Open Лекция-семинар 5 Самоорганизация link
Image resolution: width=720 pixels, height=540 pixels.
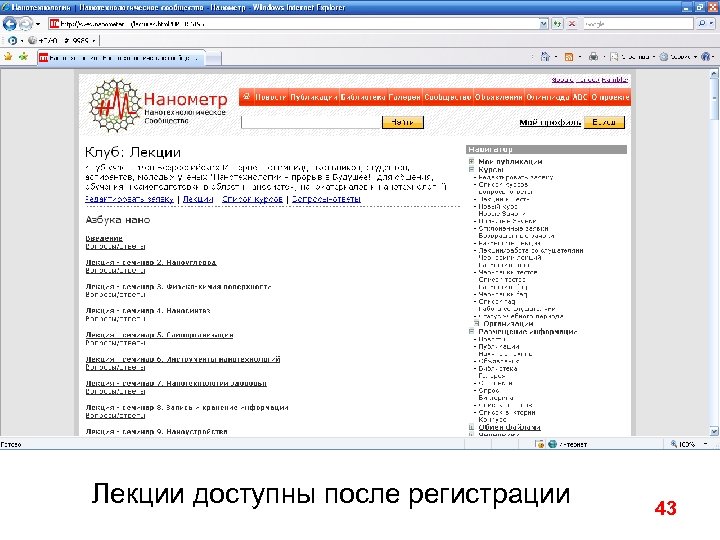click(x=159, y=335)
